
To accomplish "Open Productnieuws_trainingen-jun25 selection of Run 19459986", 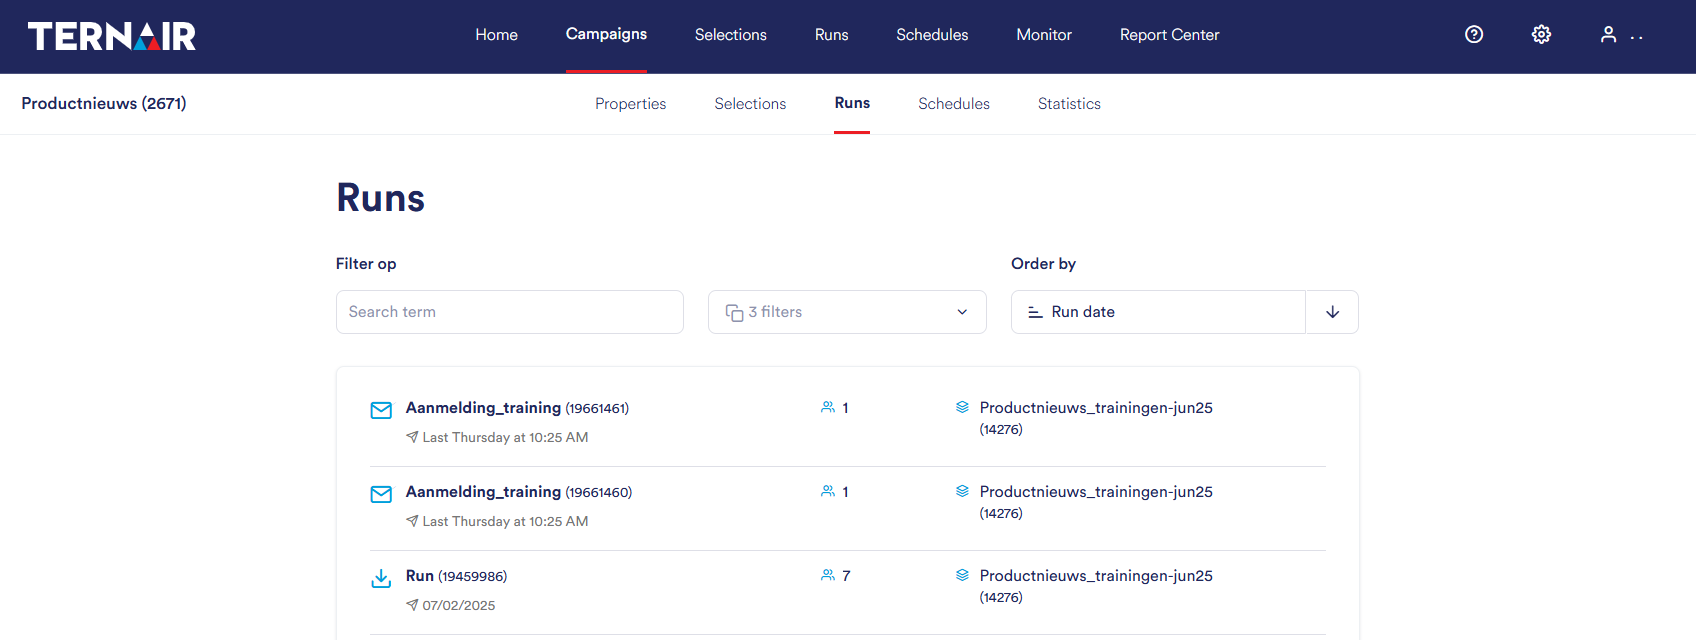I will [1096, 576].
